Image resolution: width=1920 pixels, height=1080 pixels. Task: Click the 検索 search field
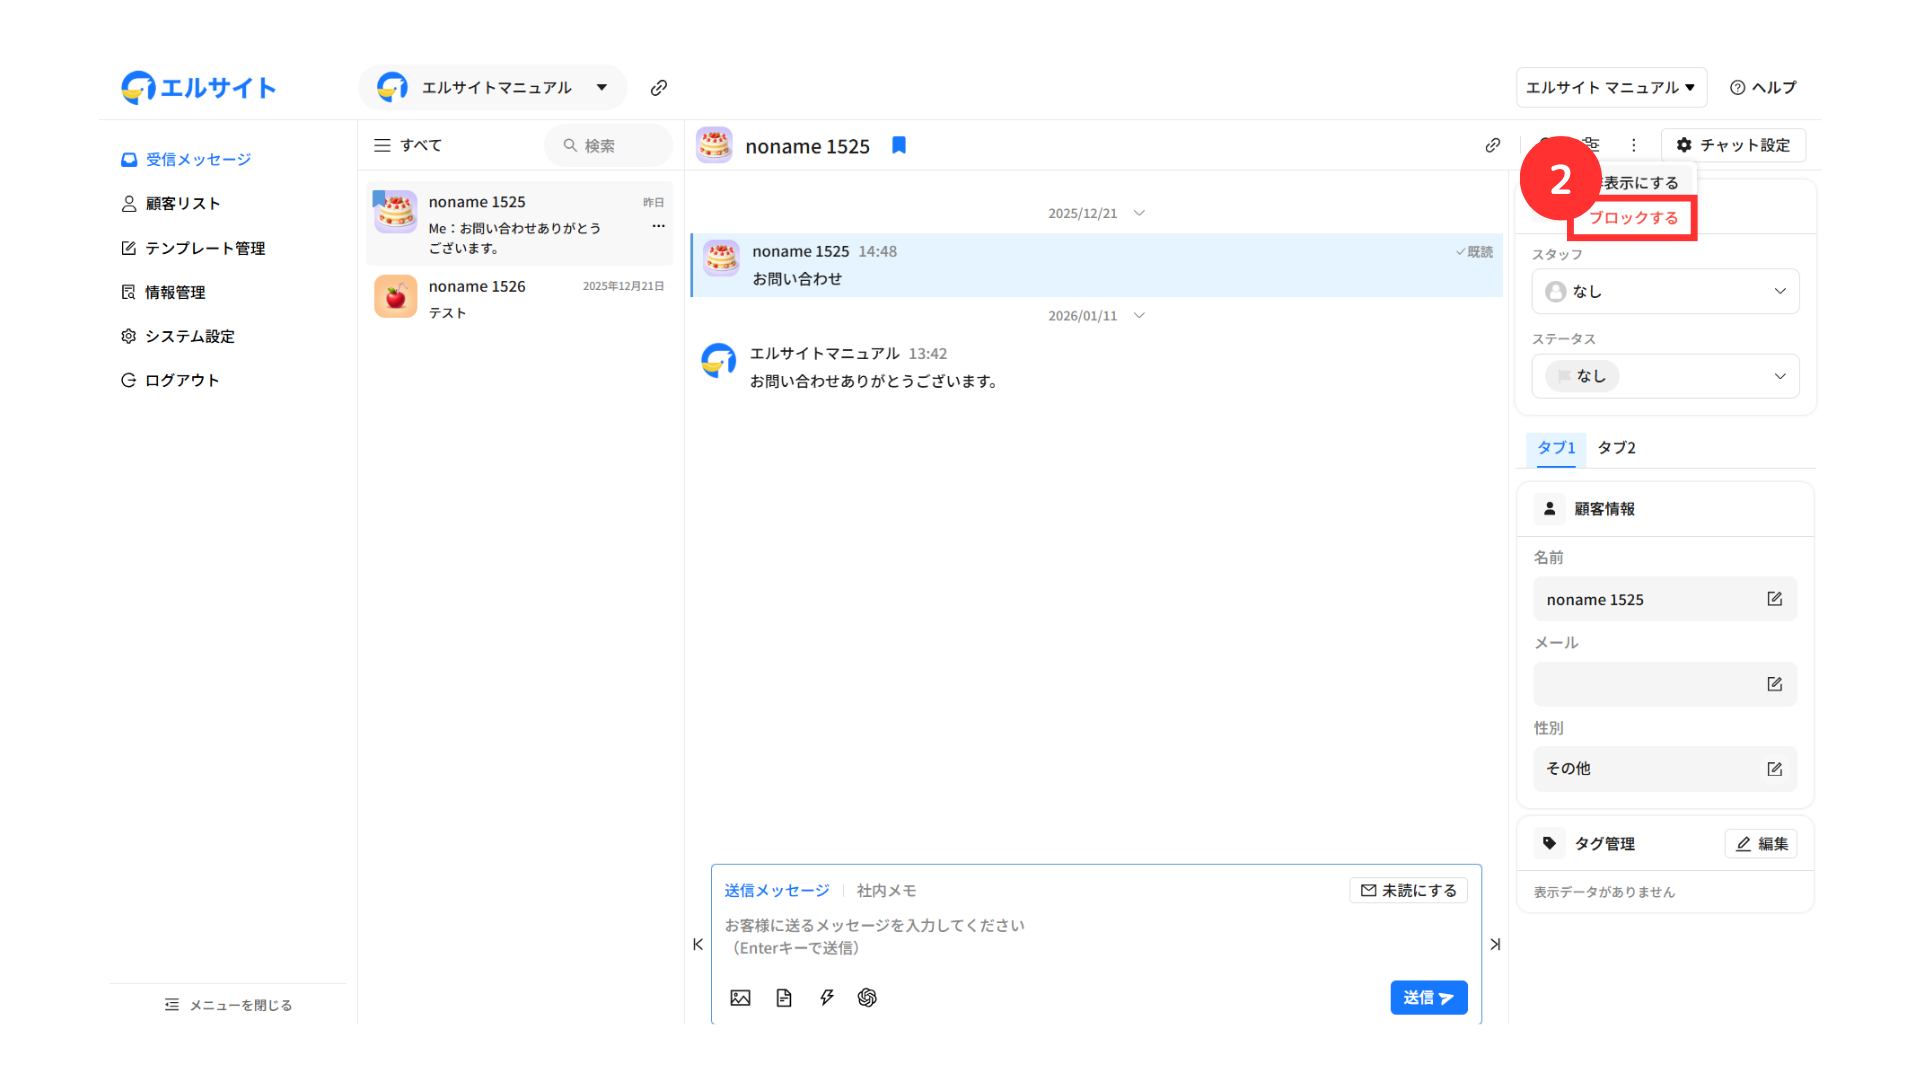click(x=610, y=146)
